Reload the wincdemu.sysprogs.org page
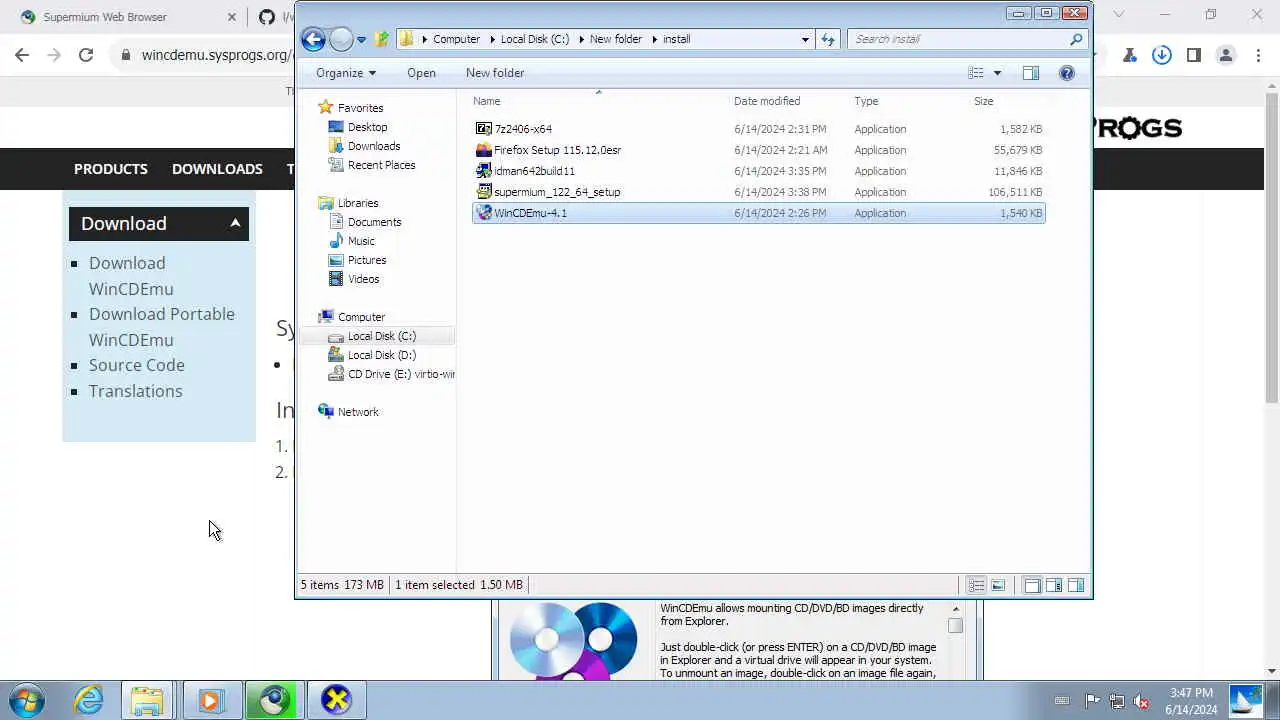 tap(86, 55)
